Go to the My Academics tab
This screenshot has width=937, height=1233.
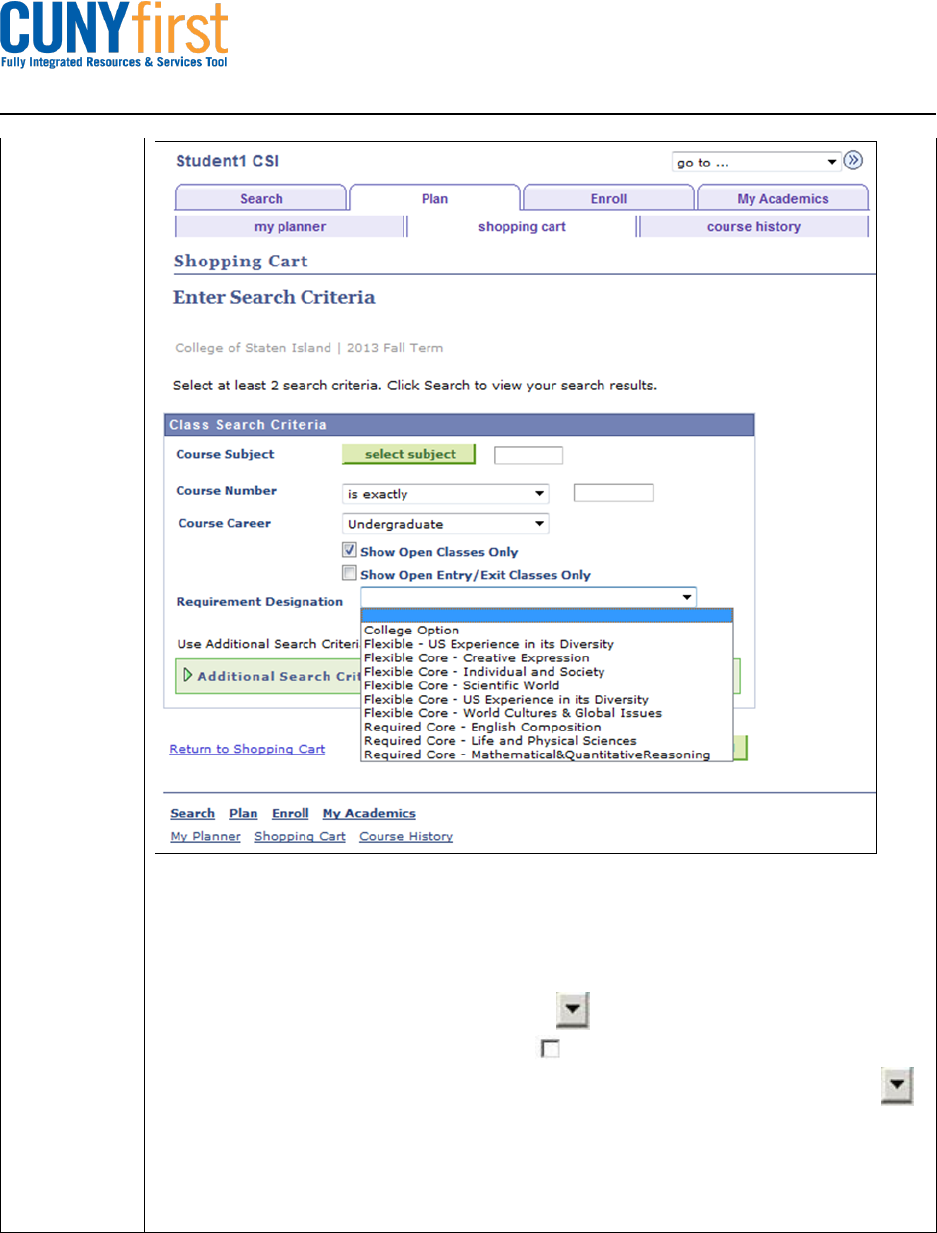click(783, 198)
